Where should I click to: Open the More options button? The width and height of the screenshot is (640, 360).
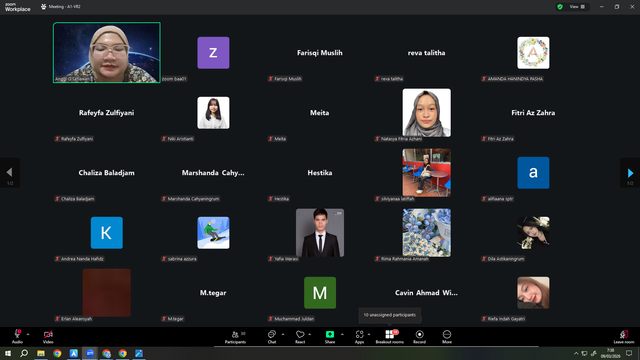[447, 337]
